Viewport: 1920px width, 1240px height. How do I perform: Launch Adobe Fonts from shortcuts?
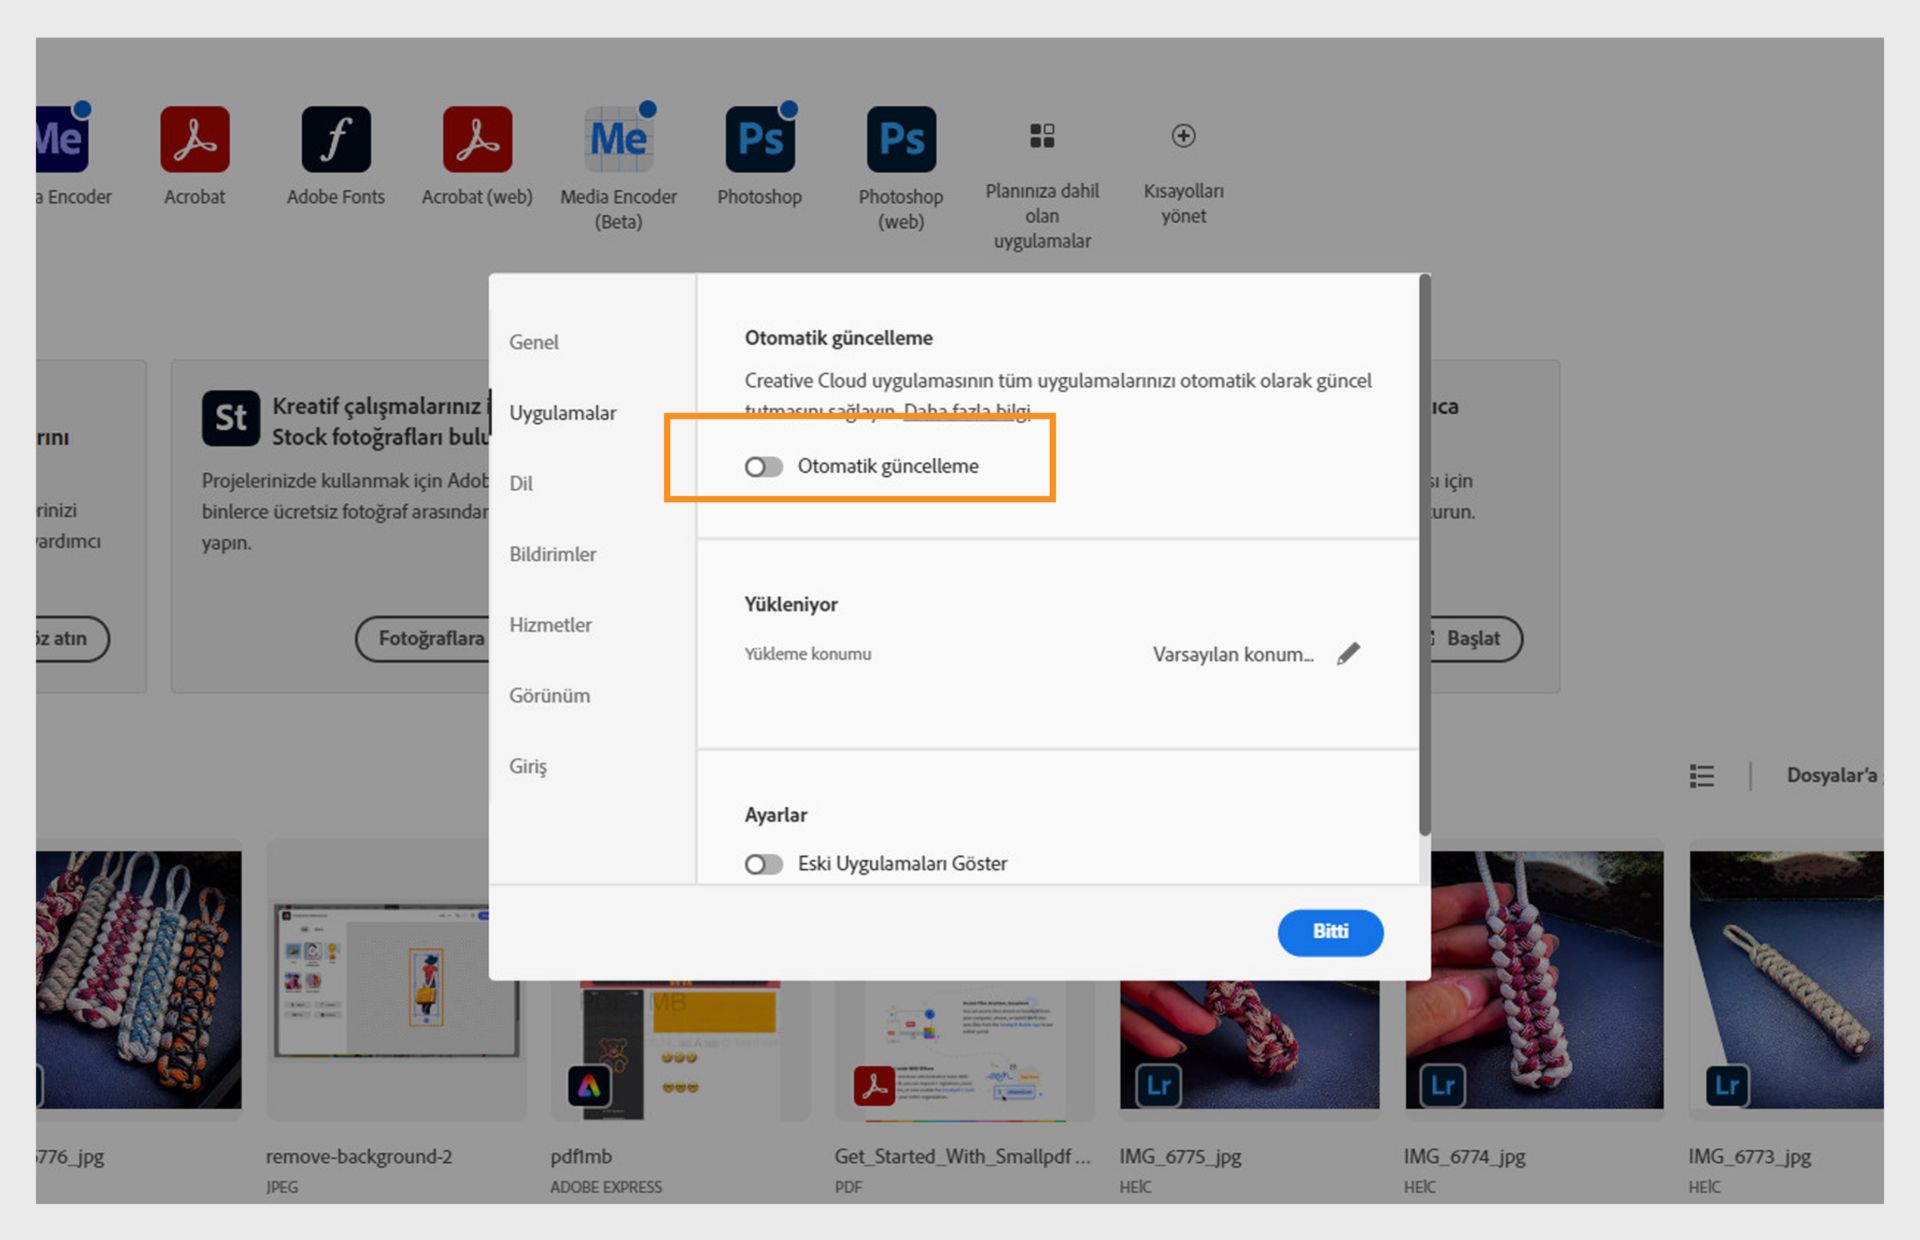click(336, 140)
